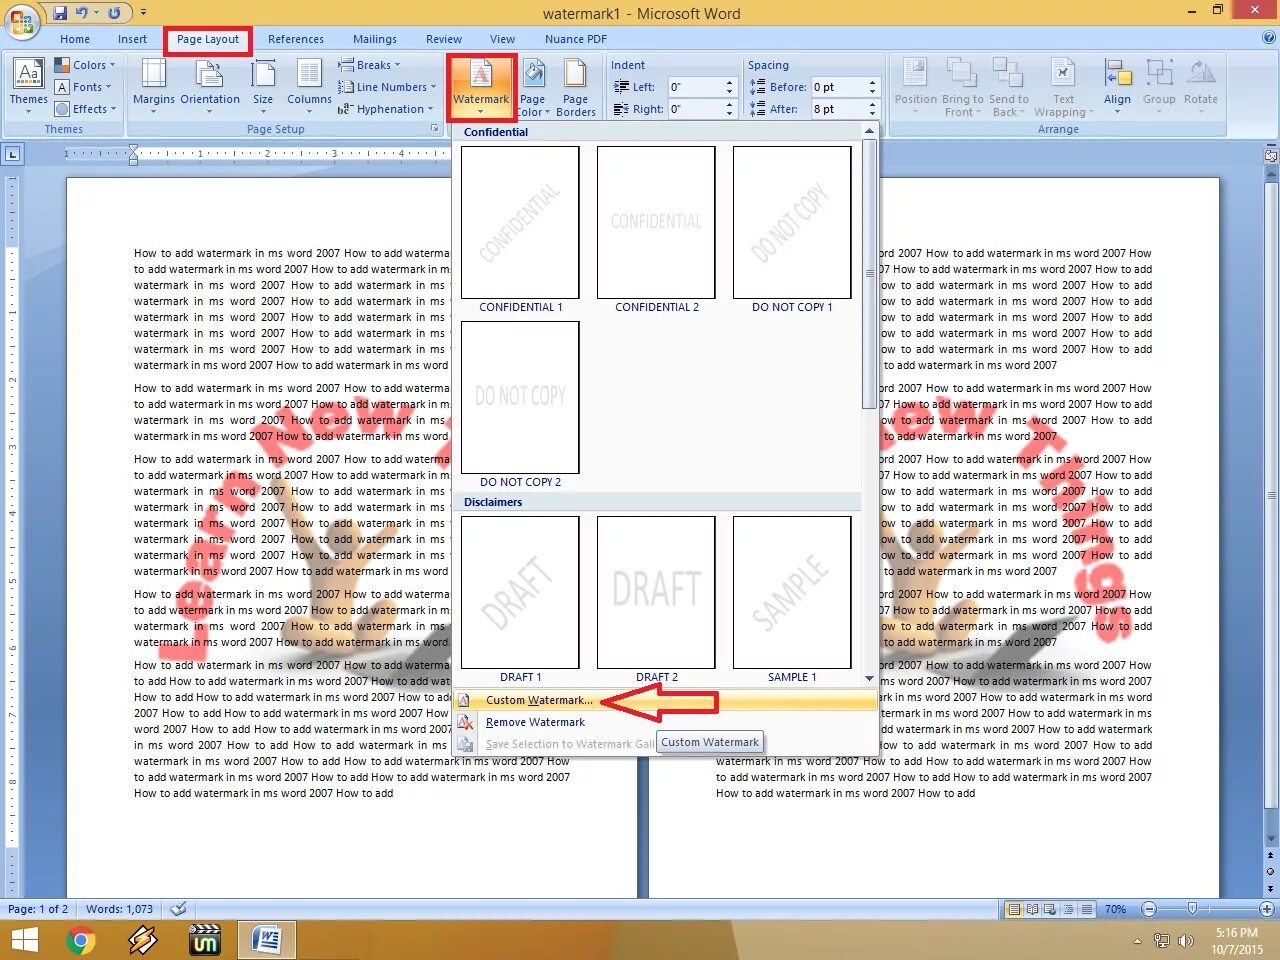Open the Review tab
Image resolution: width=1280 pixels, height=960 pixels.
point(444,39)
